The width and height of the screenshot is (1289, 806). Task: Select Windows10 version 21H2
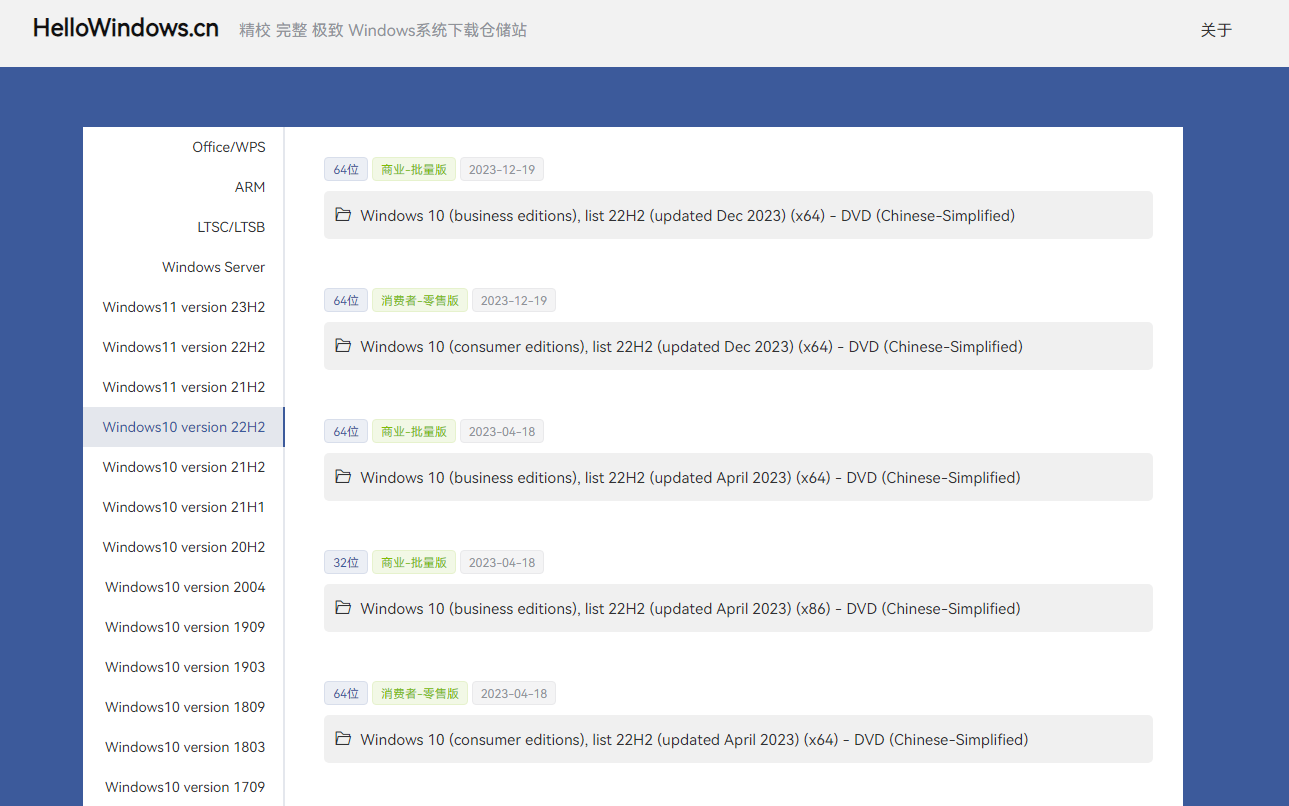click(184, 467)
